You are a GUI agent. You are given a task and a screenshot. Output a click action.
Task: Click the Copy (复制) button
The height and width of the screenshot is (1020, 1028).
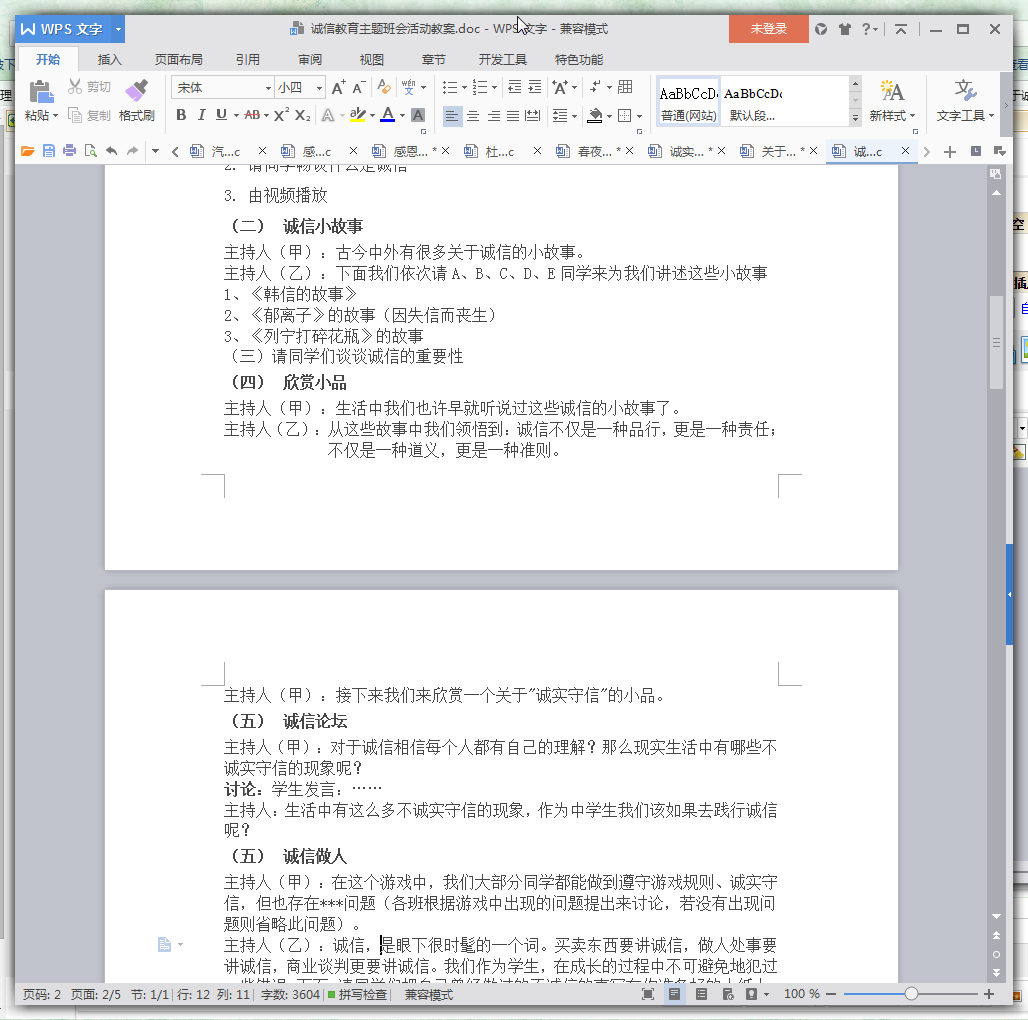(90, 115)
